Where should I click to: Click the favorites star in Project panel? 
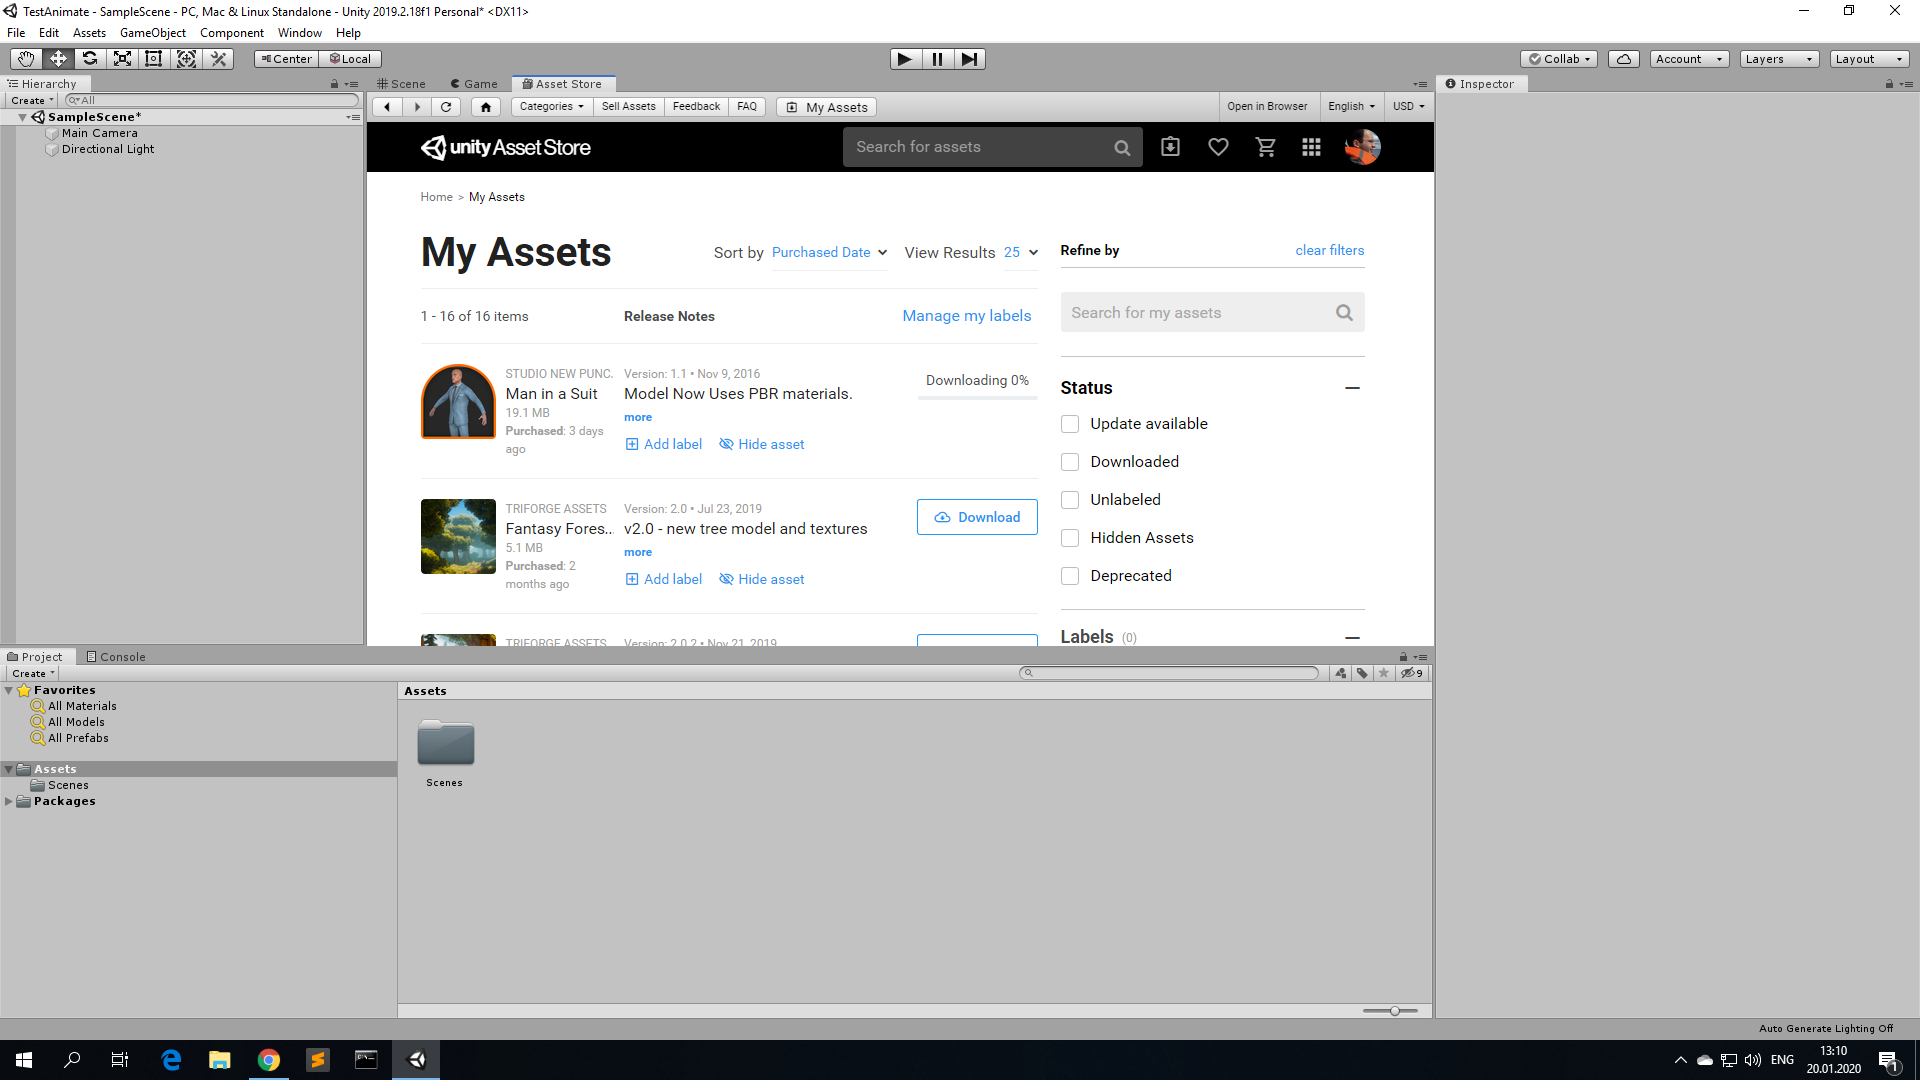(x=1384, y=673)
